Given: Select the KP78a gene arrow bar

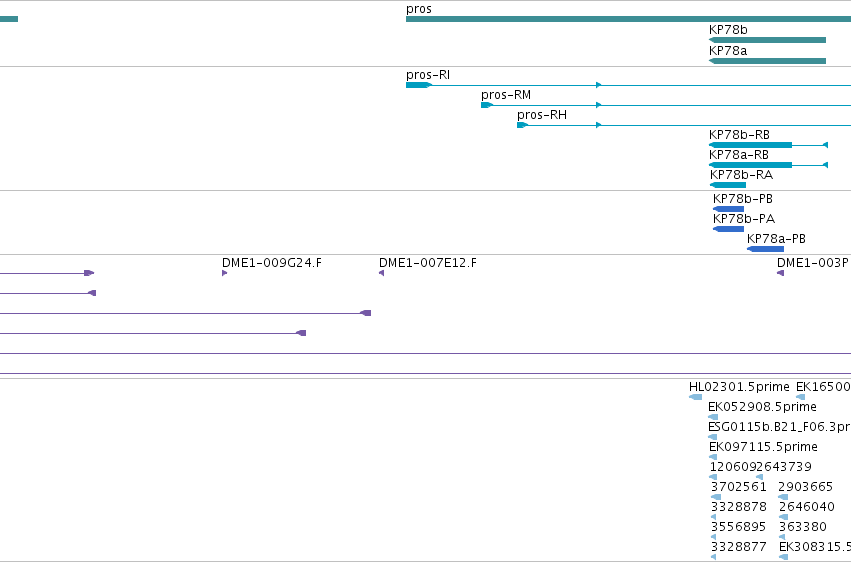Looking at the screenshot, I should (x=767, y=61).
